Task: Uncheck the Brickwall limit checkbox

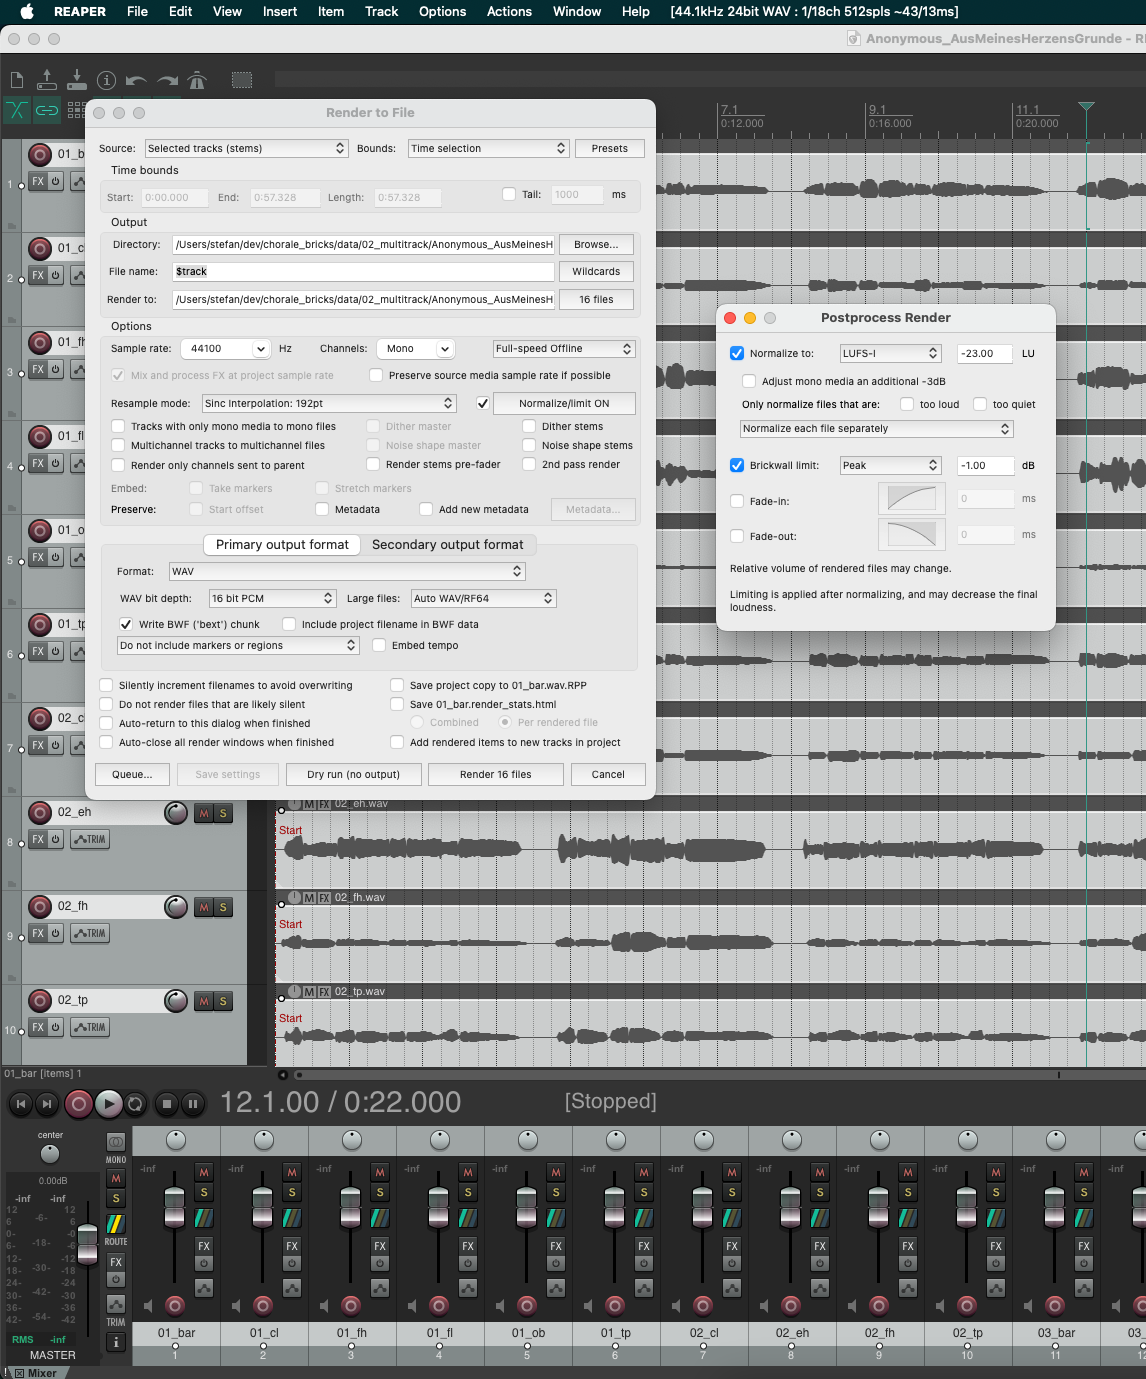Action: click(x=737, y=465)
